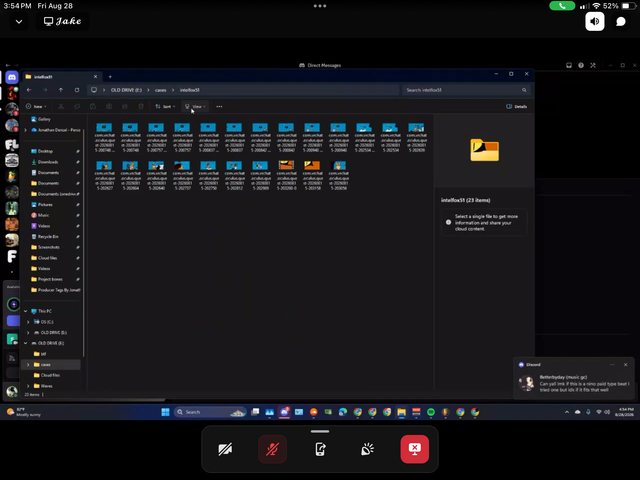The width and height of the screenshot is (640, 480).
Task: Select the last thumbnail ending 5-203056
Action: point(339,176)
